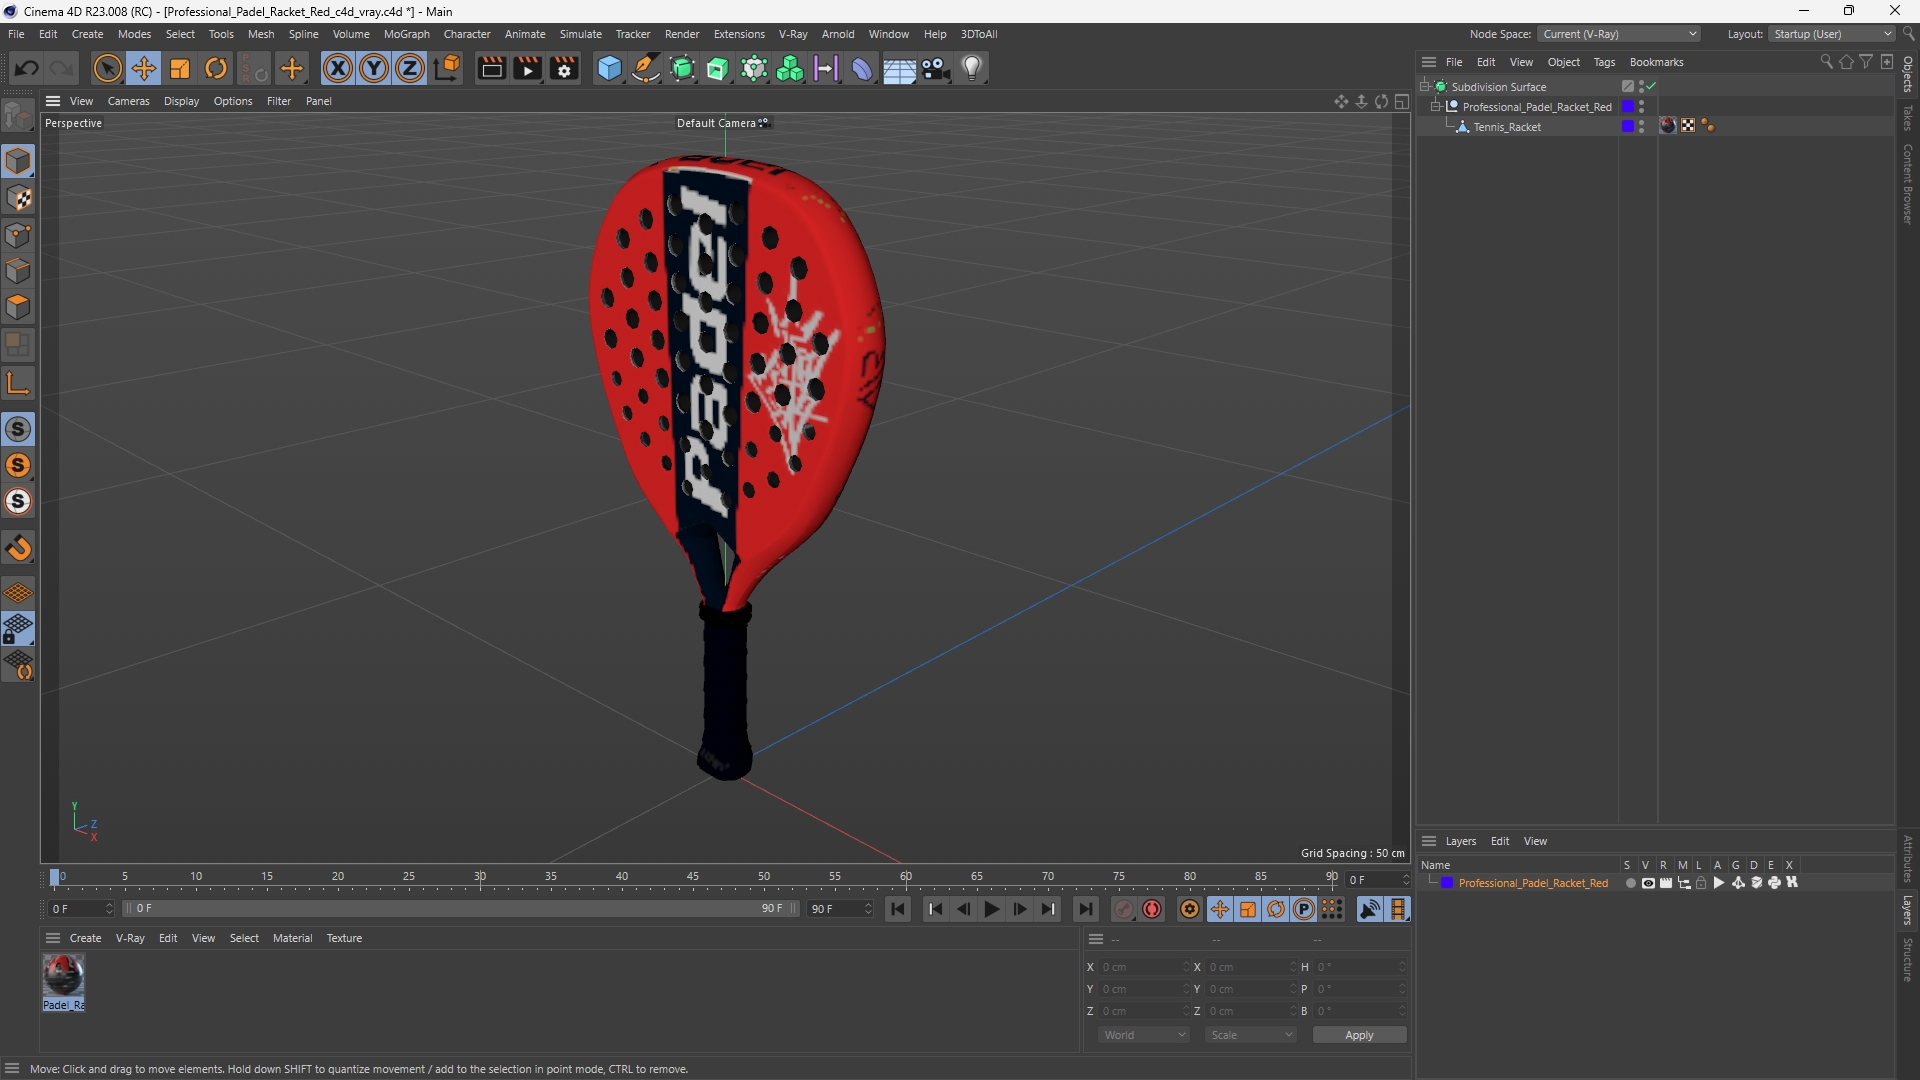Select the Move tool in top toolbar
The image size is (1920, 1080).
click(x=144, y=68)
